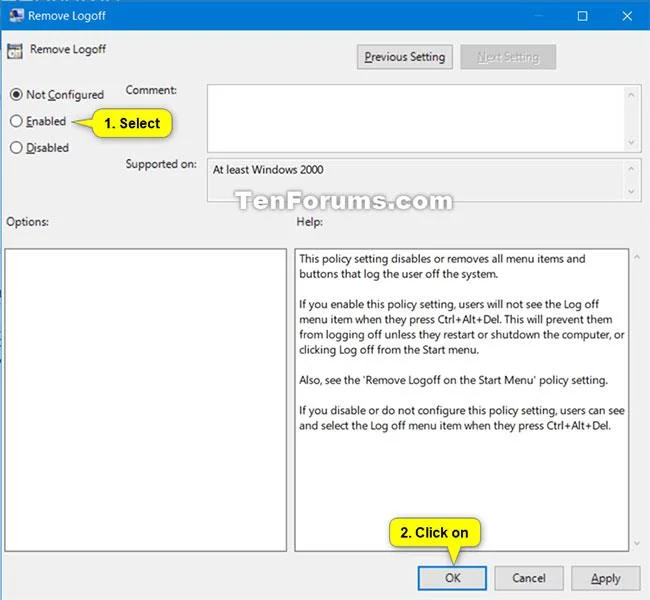Select the Not Configured radio button
Image resolution: width=650 pixels, height=600 pixels.
pyautogui.click(x=16, y=95)
